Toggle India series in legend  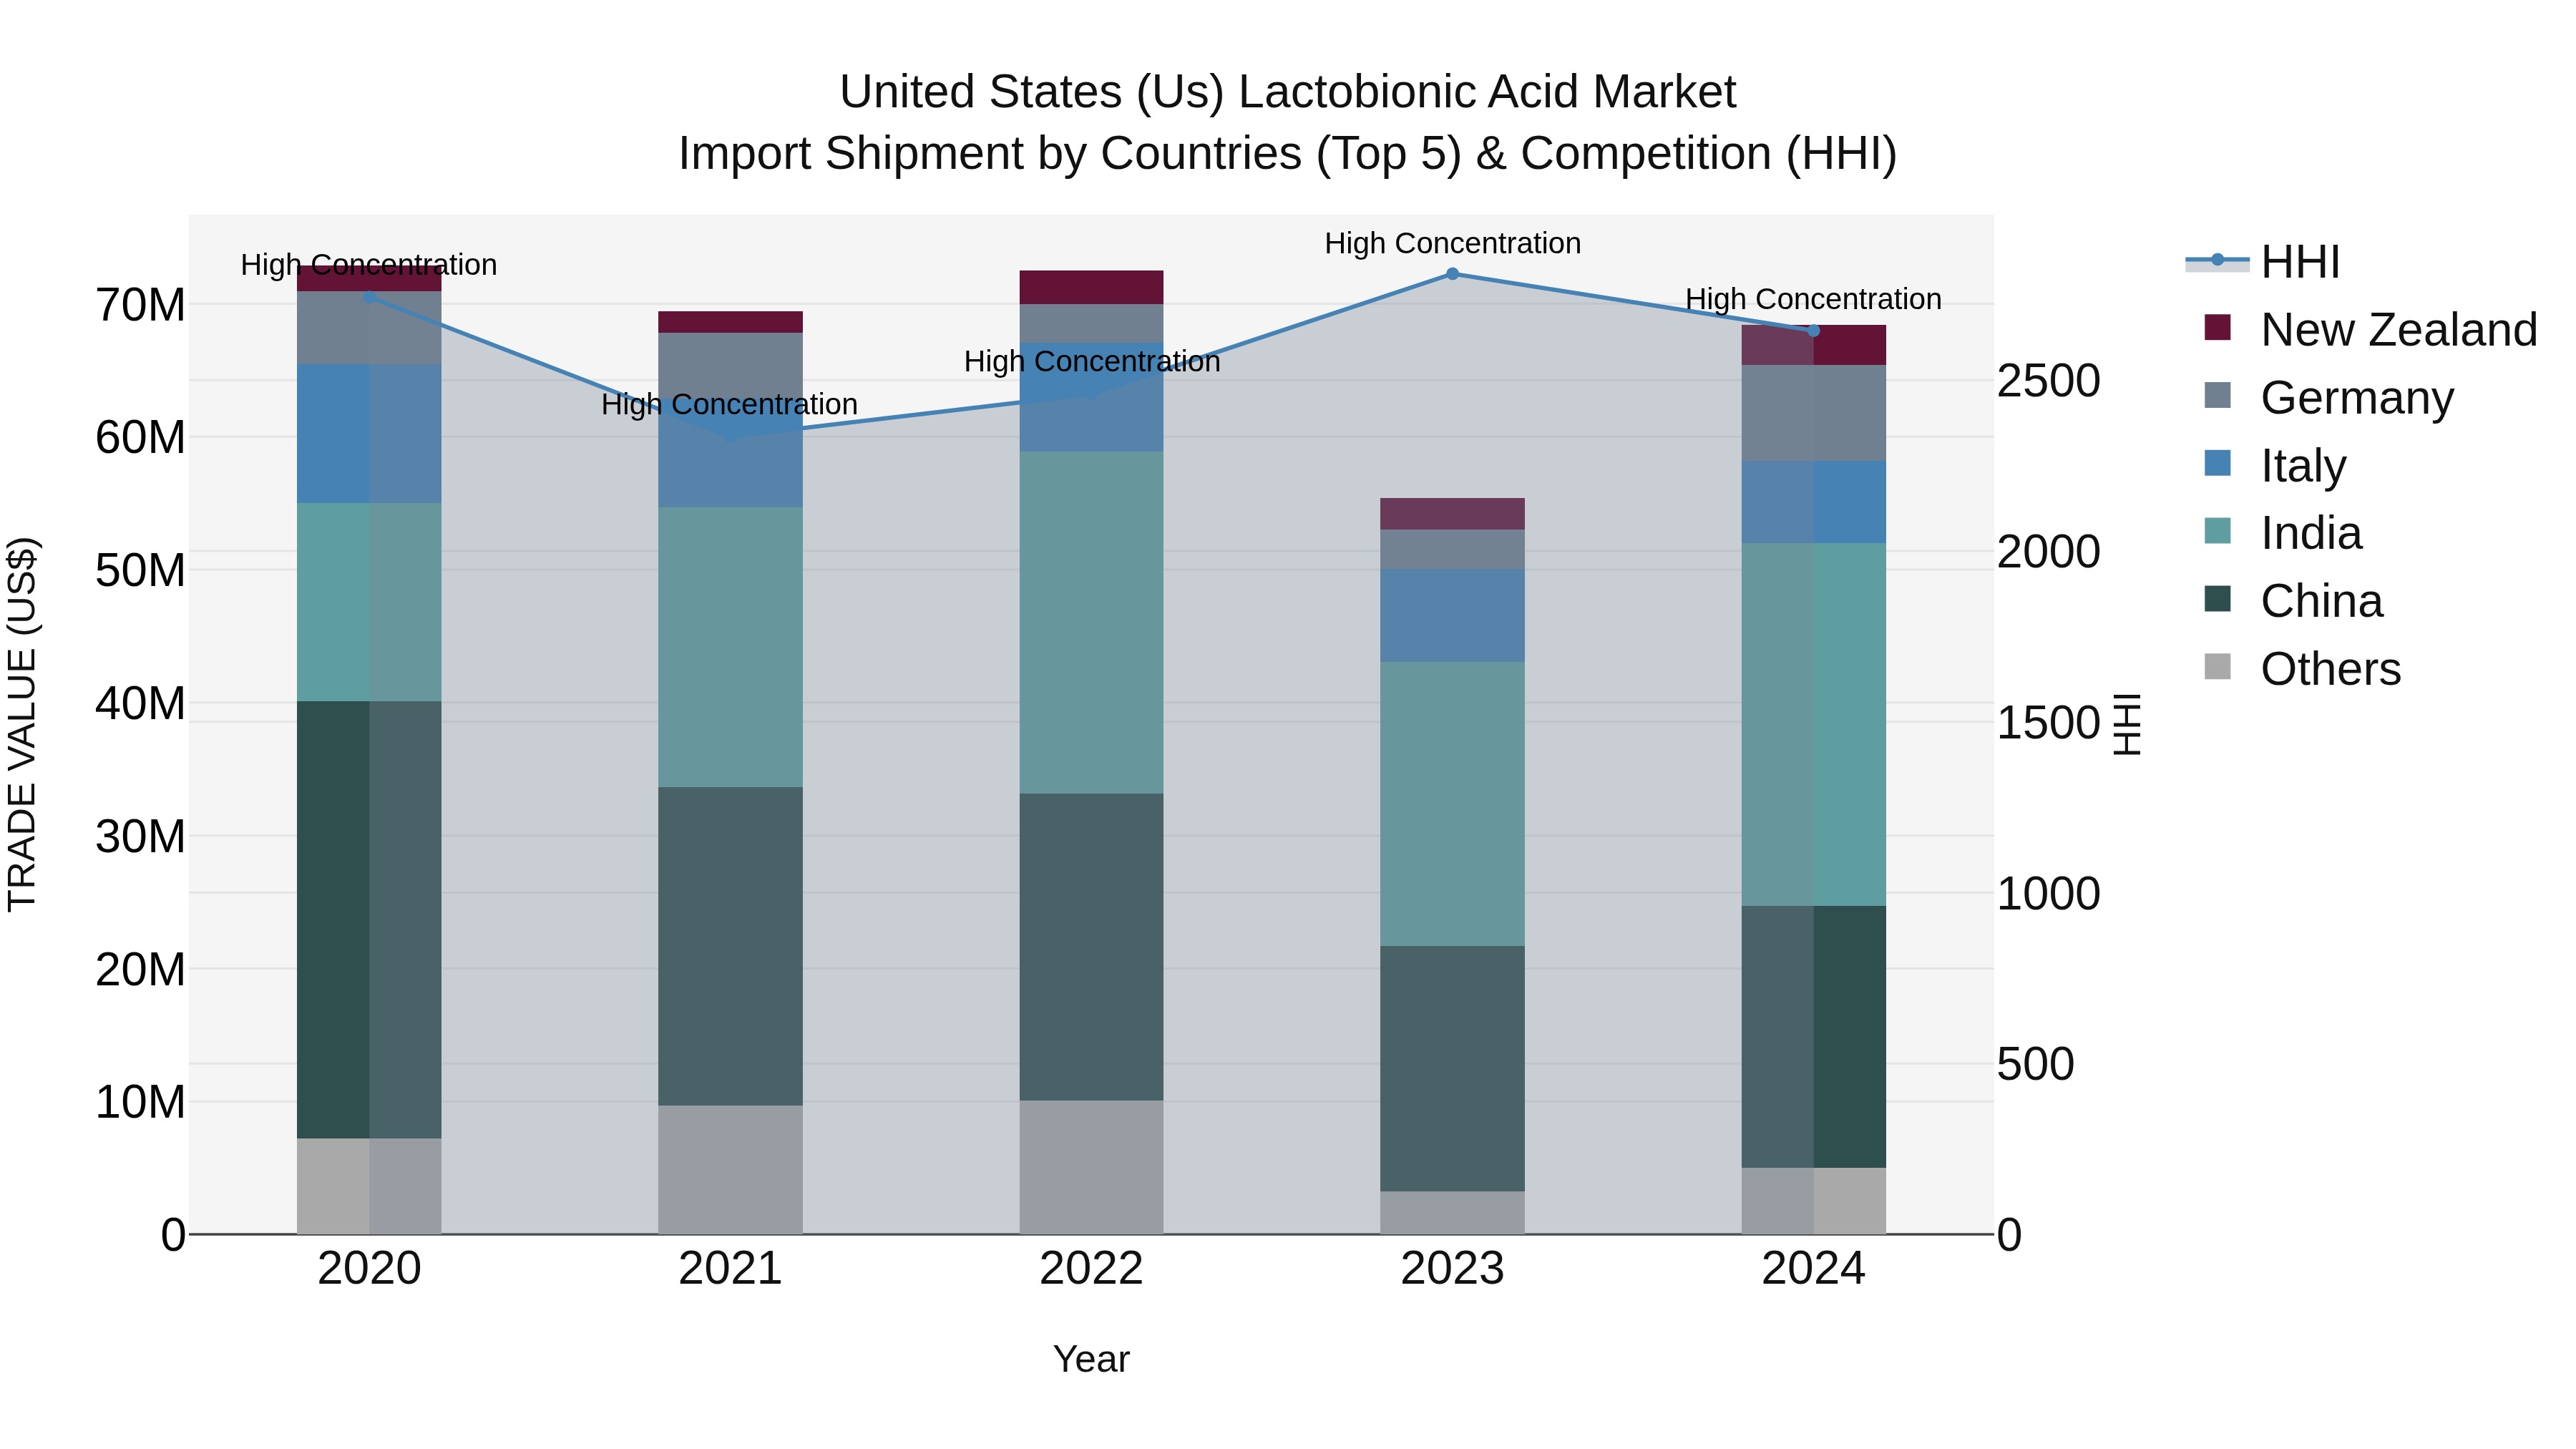(x=2282, y=533)
